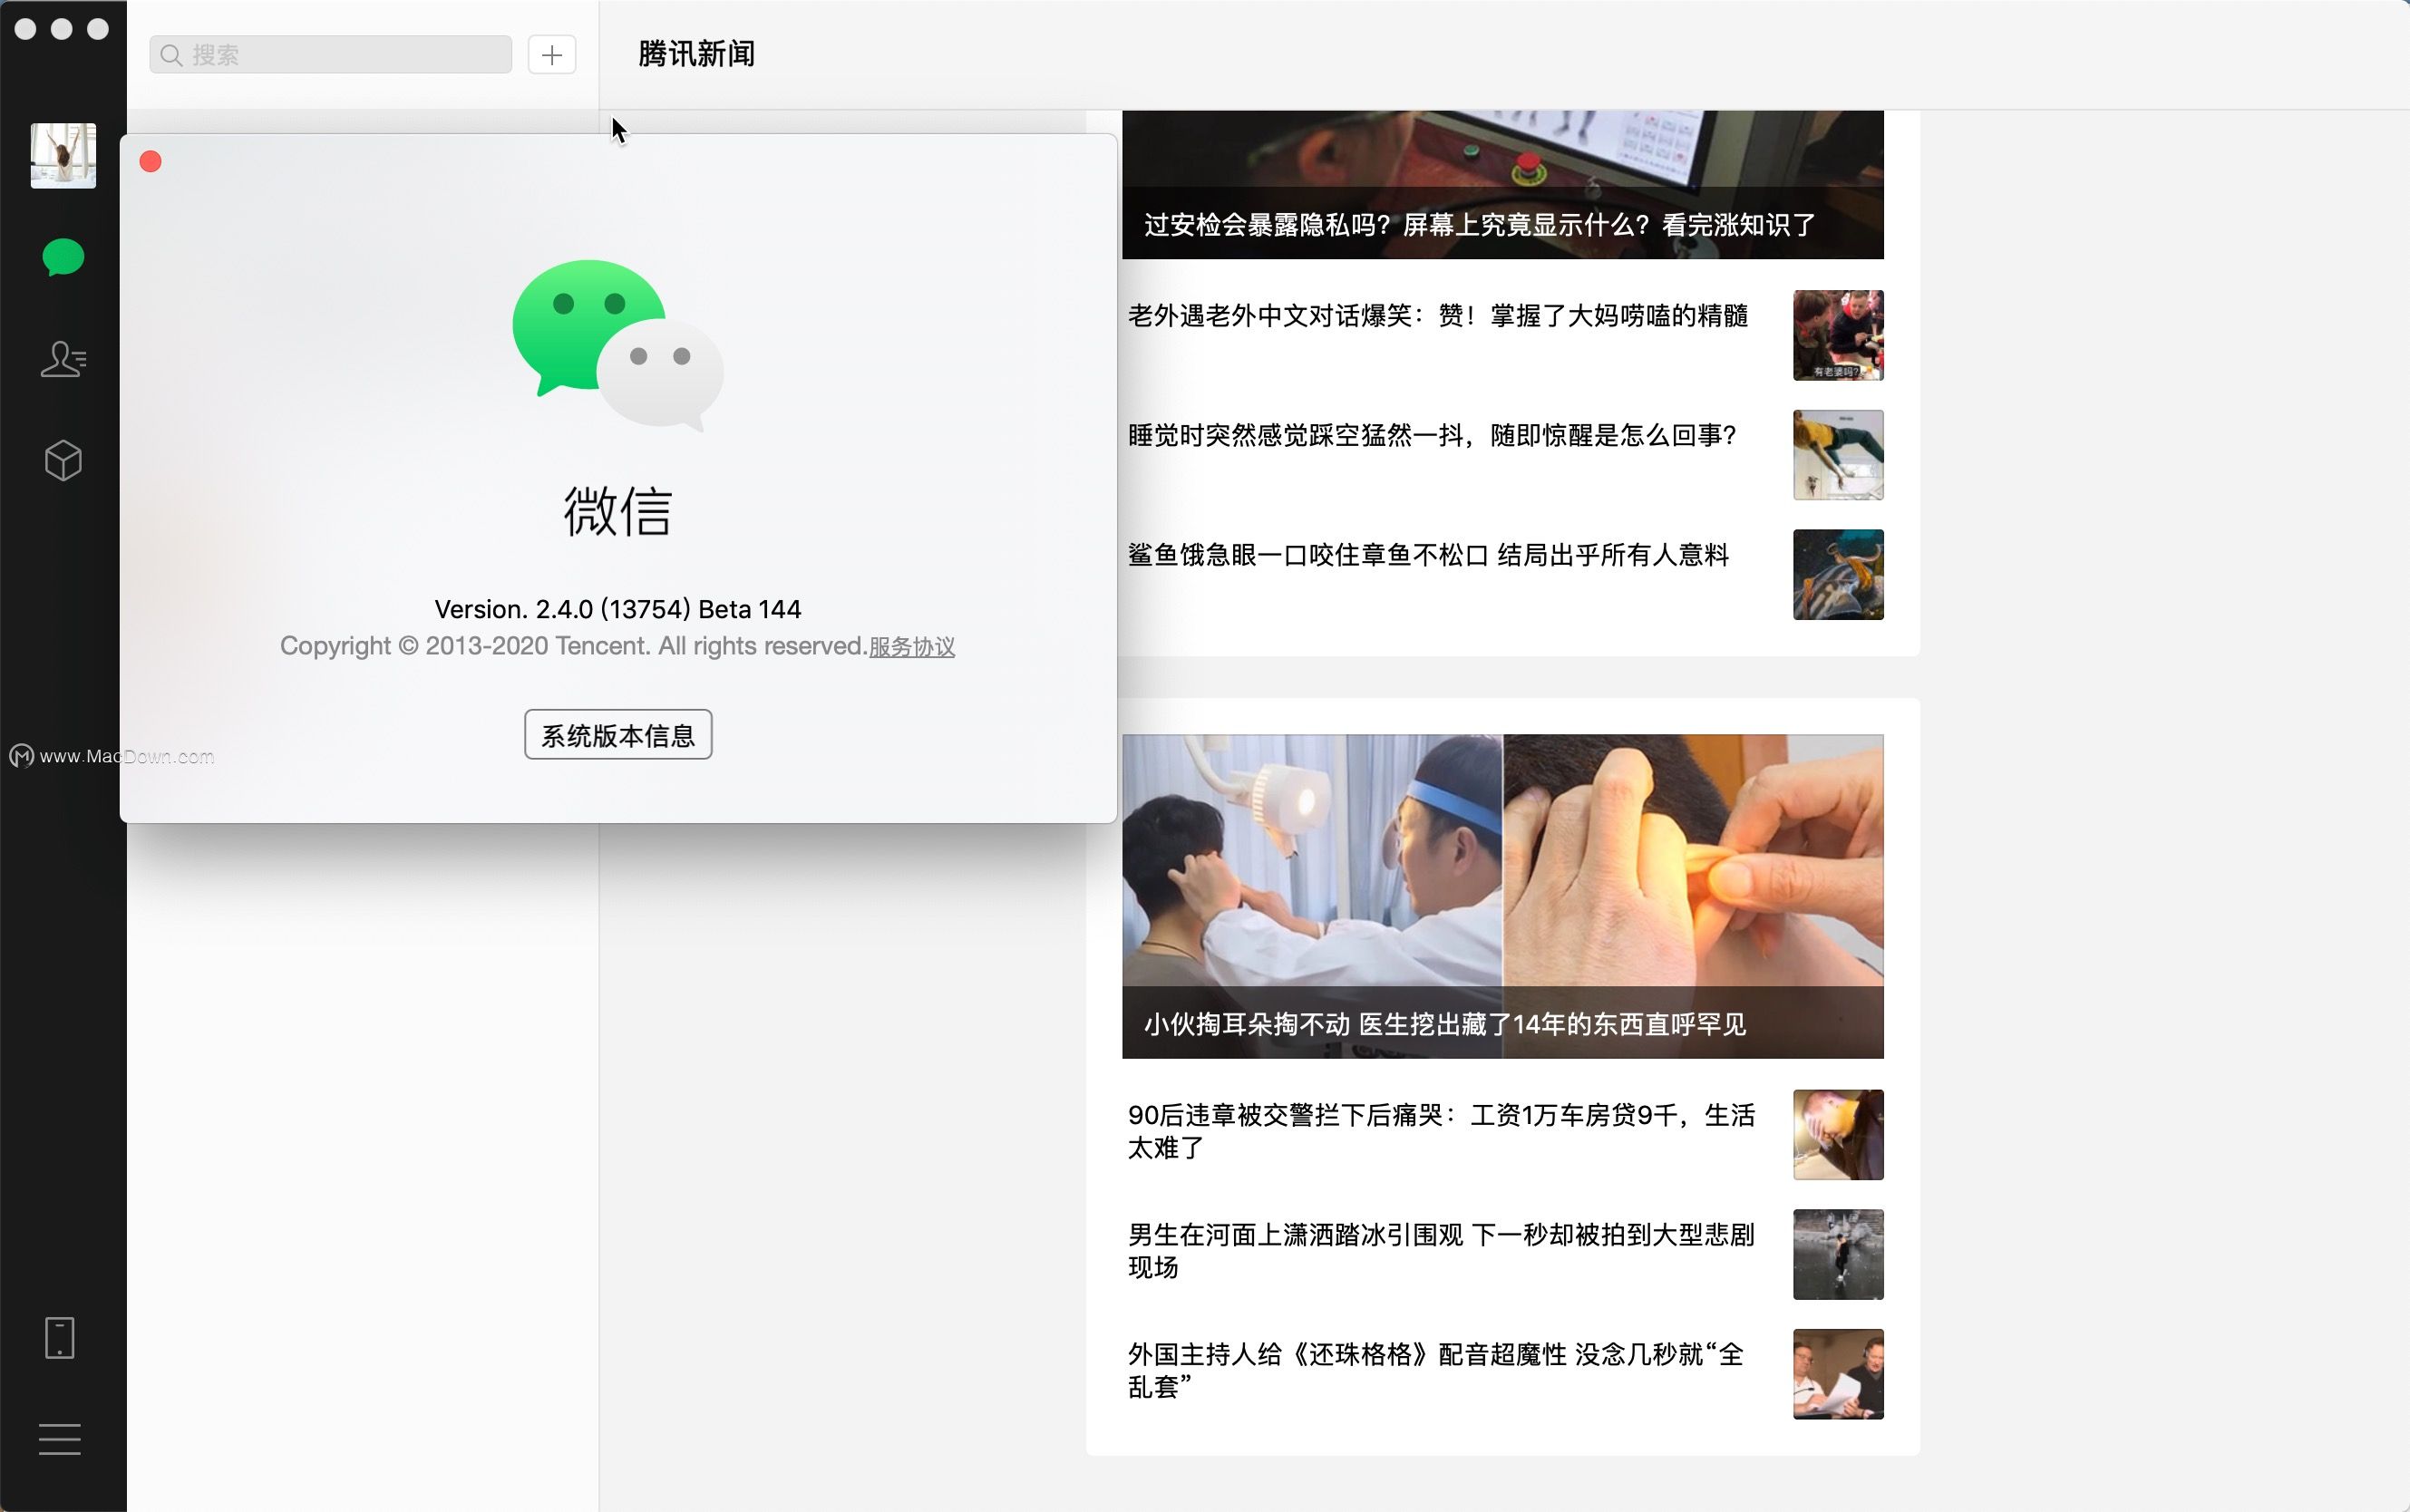Click the 系统版本信息 button

pos(618,735)
